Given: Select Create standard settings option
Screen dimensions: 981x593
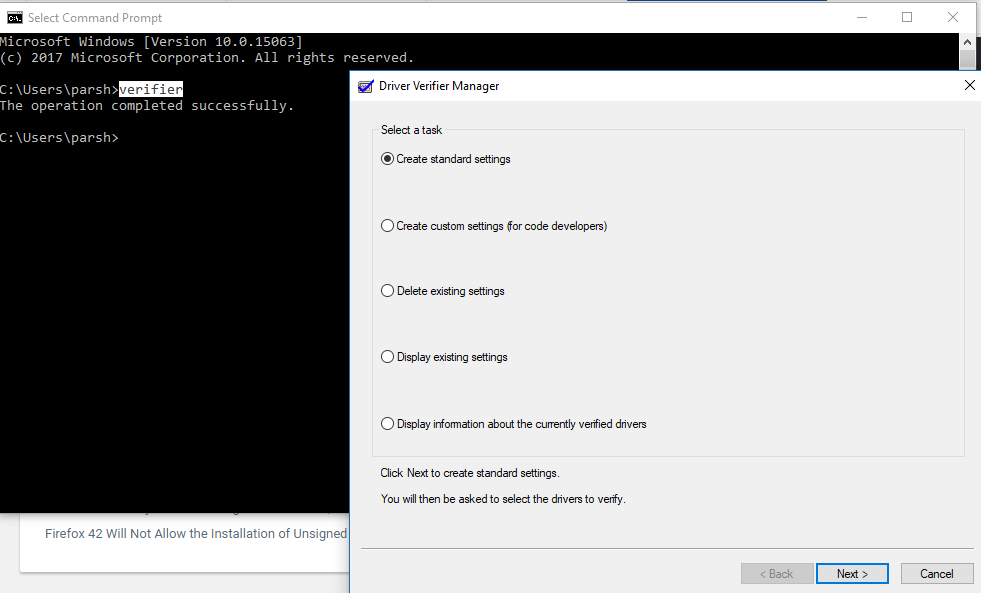Looking at the screenshot, I should [388, 159].
